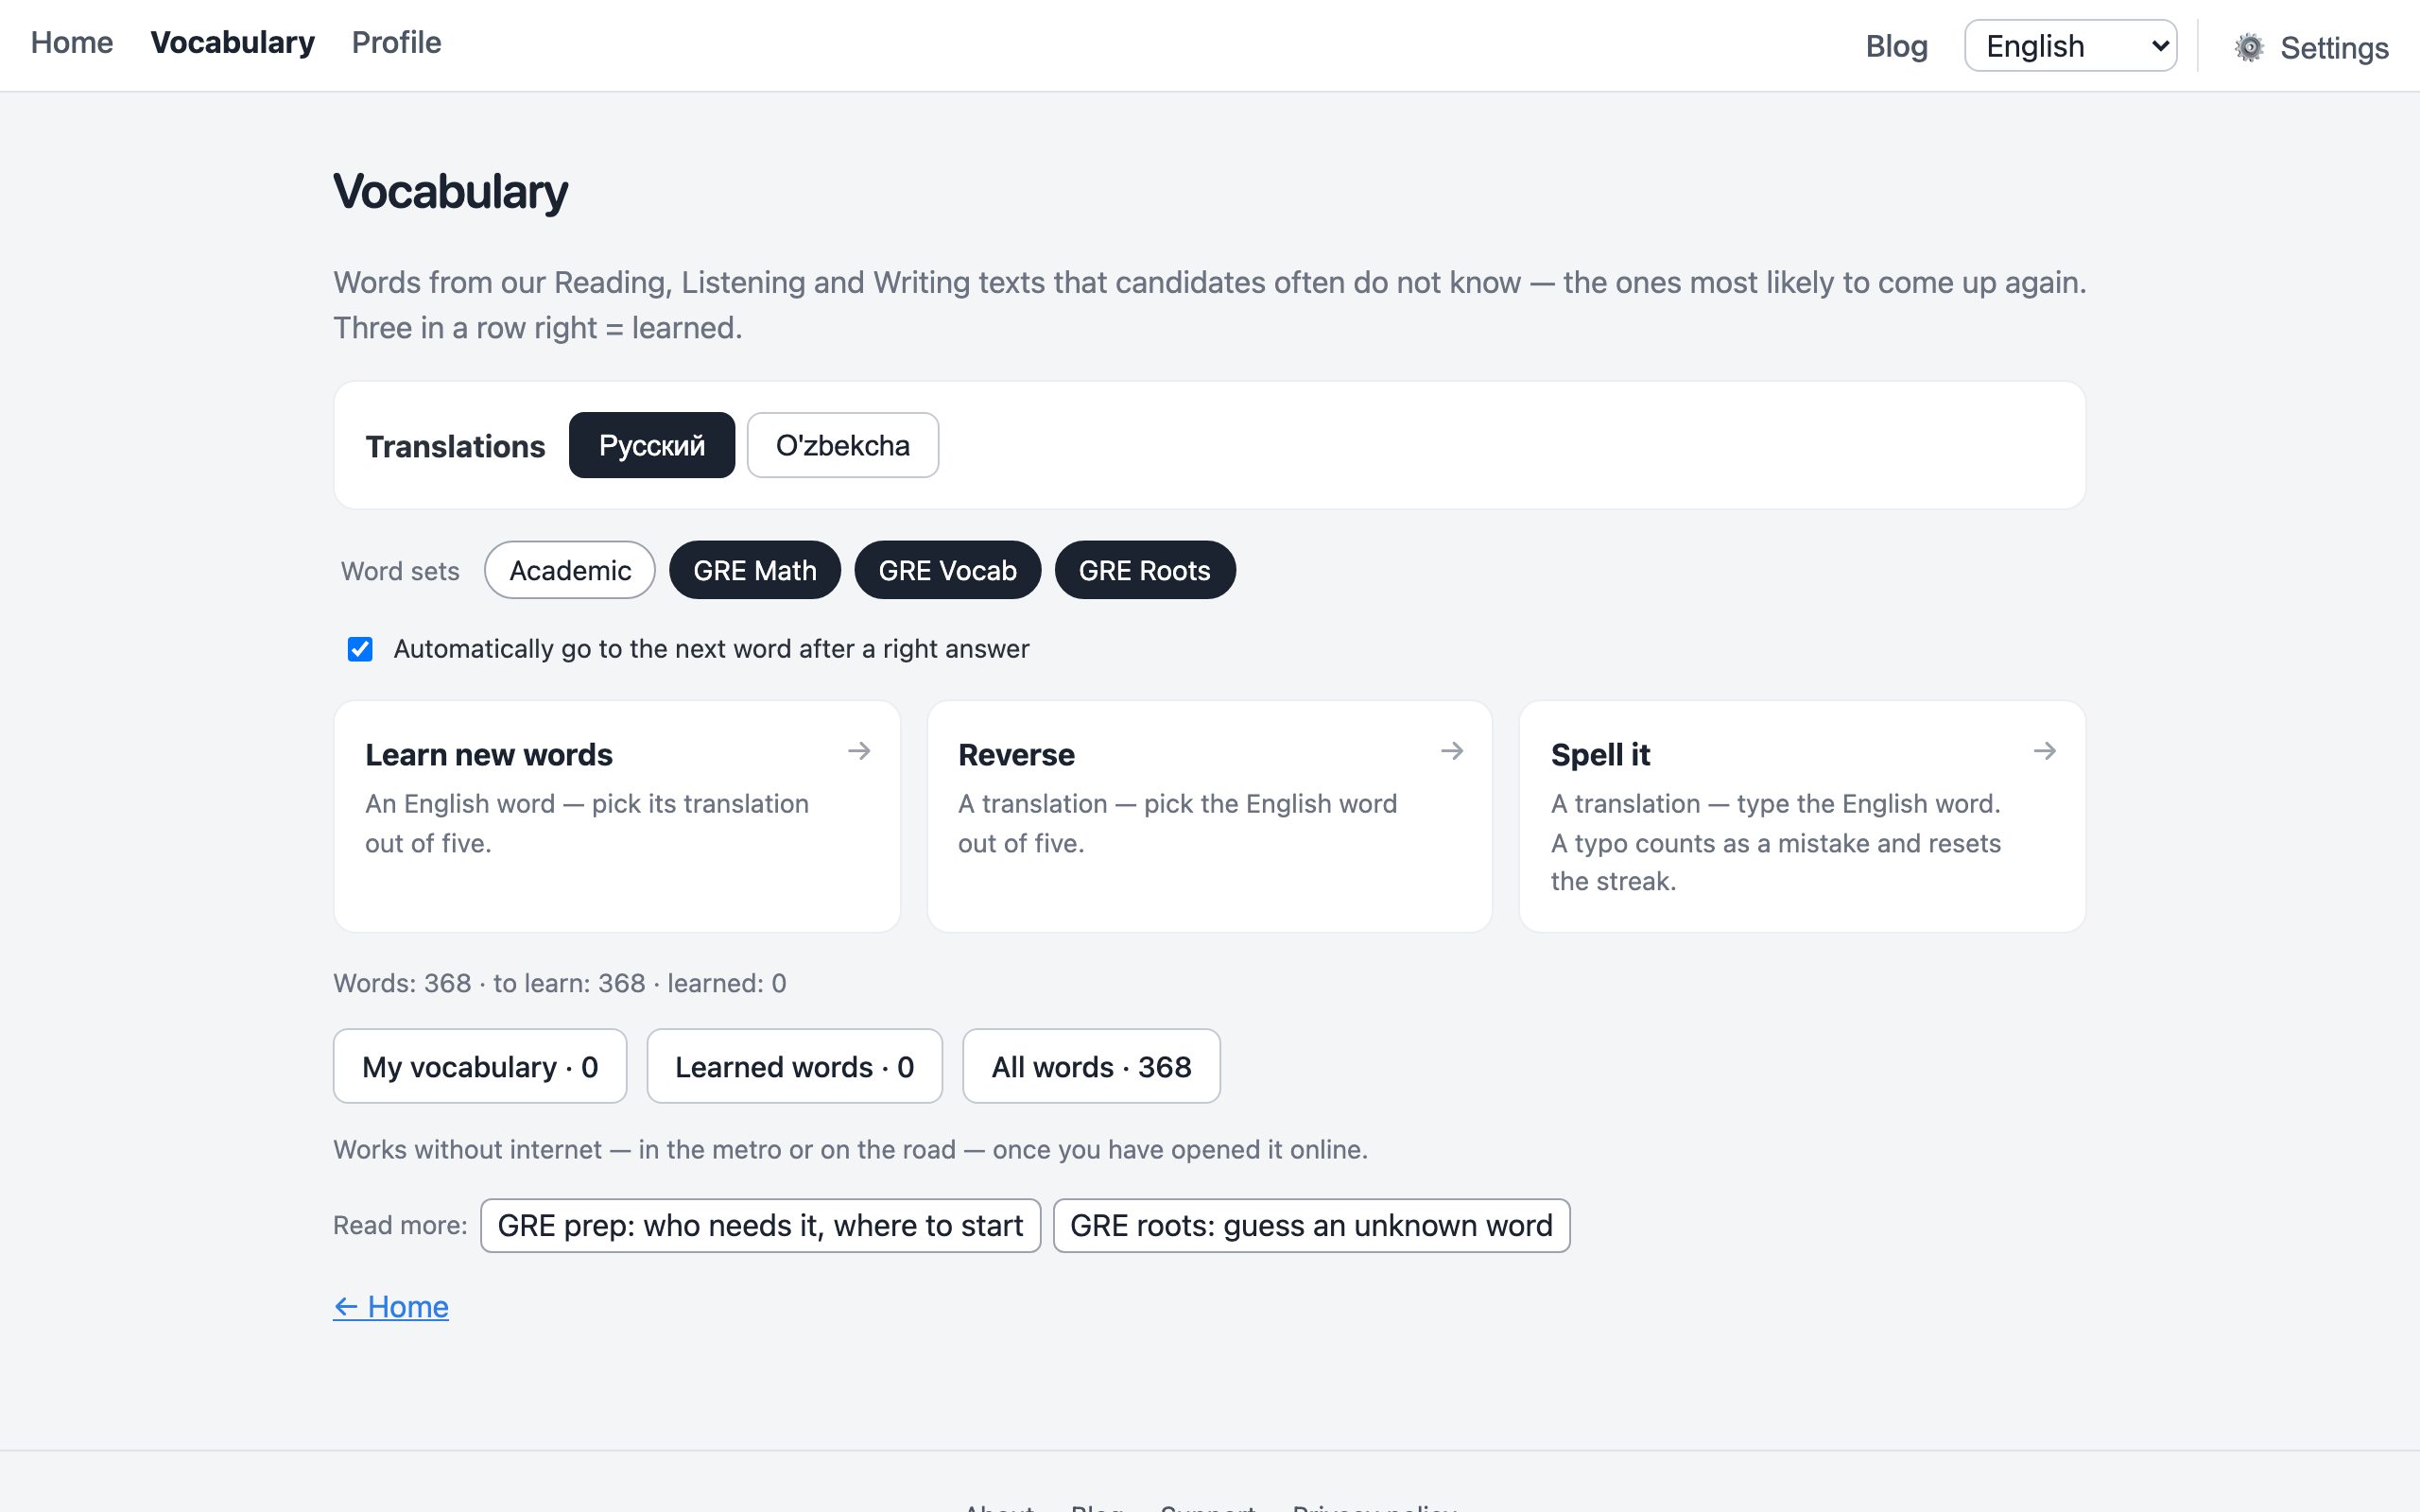Uncheck auto-advance to next word checkbox

point(360,649)
